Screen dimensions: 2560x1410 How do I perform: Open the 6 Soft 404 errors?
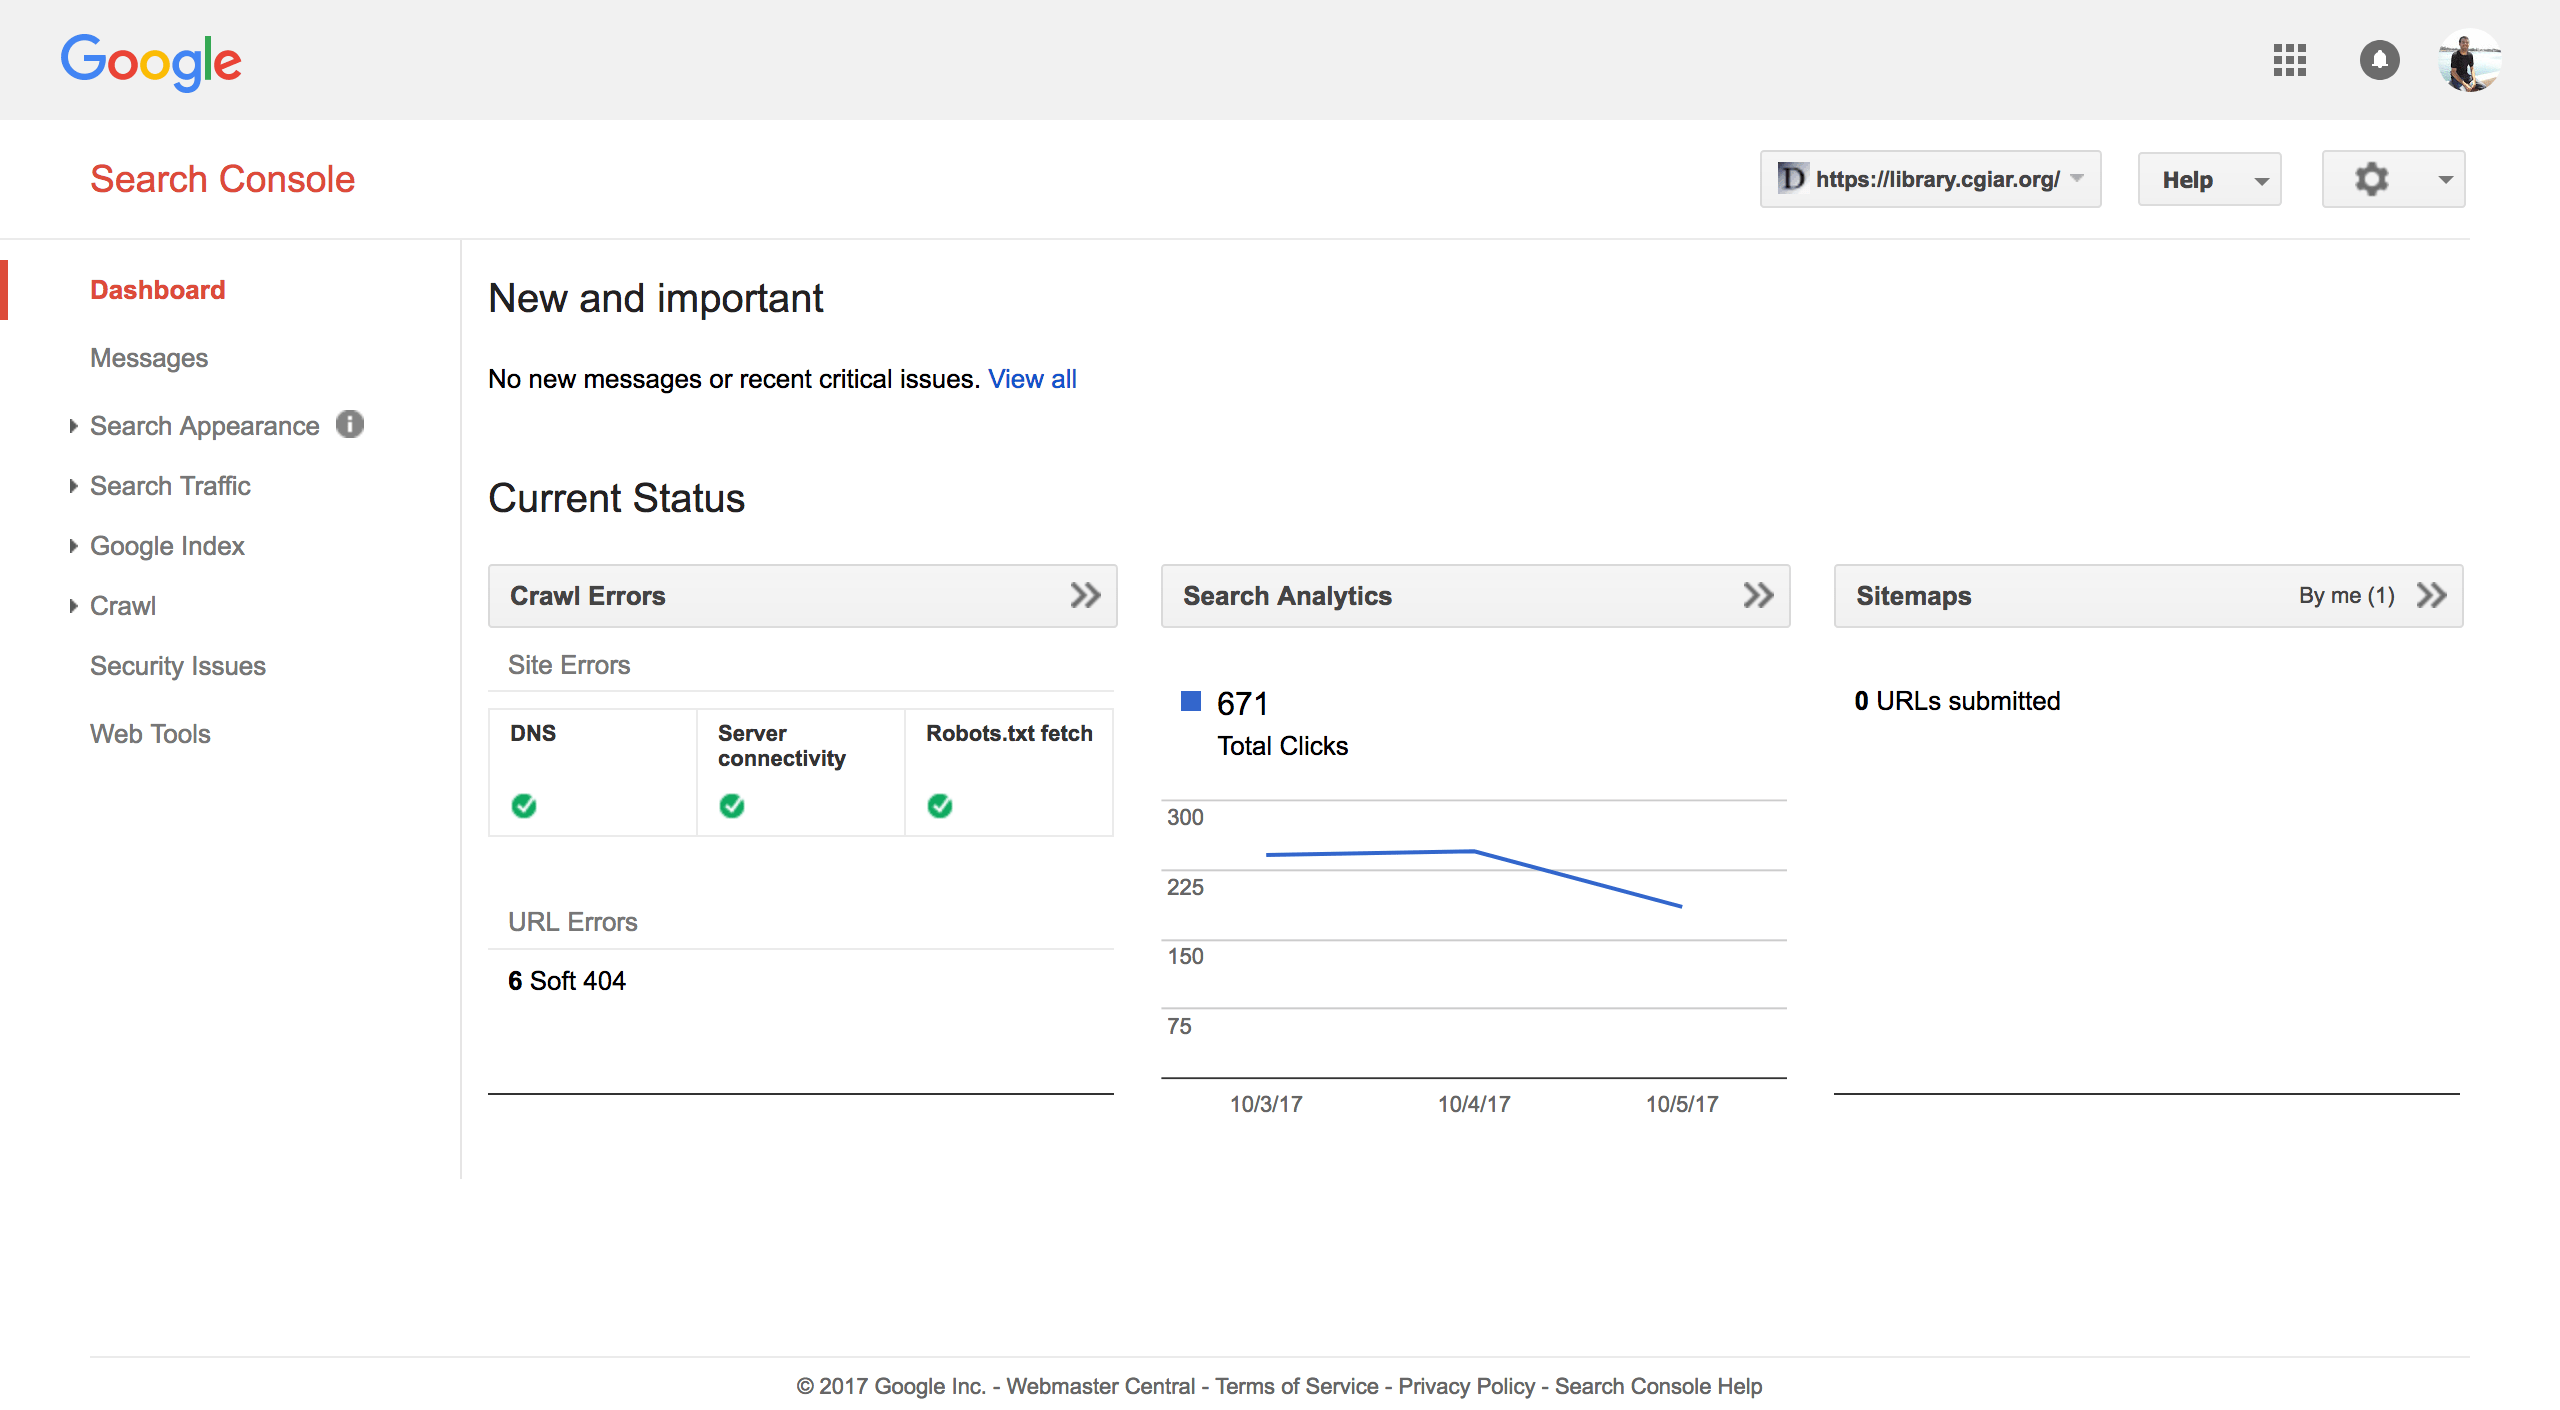click(567, 981)
